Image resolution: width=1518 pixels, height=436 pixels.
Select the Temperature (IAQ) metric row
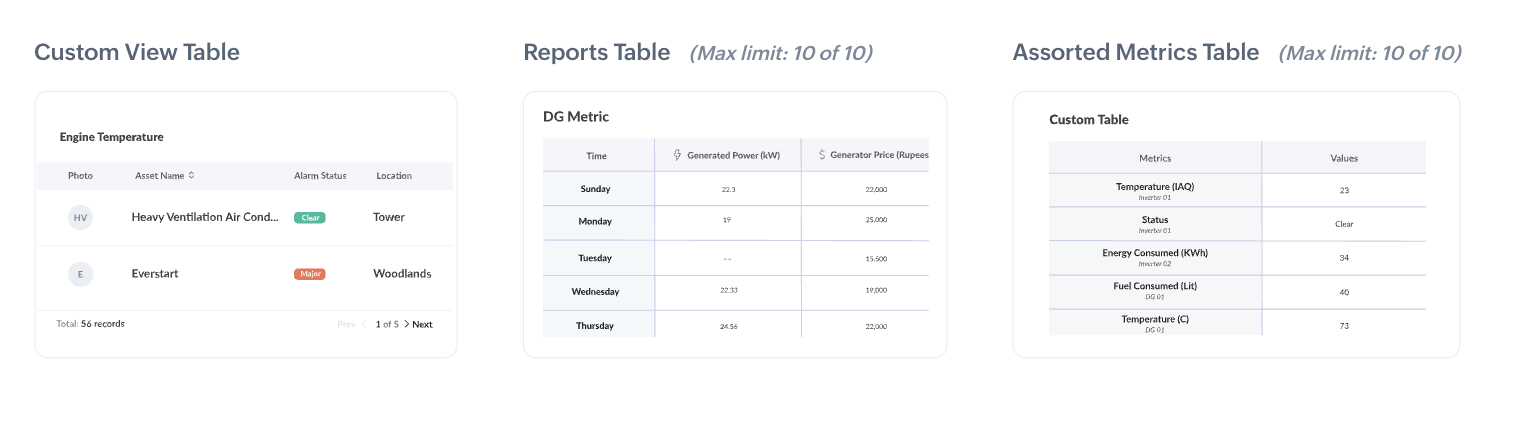click(x=1154, y=189)
